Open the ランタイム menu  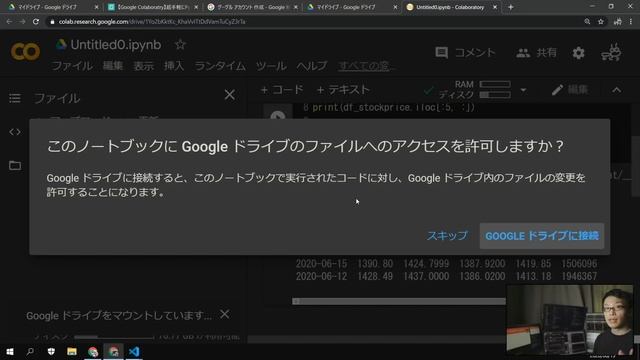(220, 66)
